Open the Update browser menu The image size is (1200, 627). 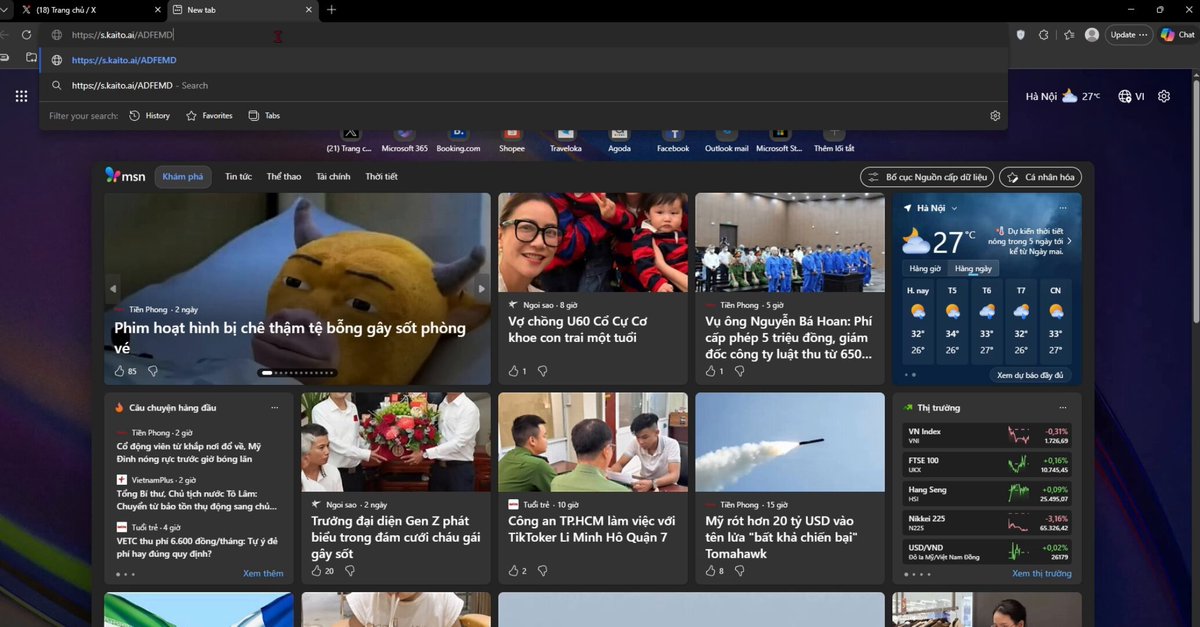(1129, 35)
